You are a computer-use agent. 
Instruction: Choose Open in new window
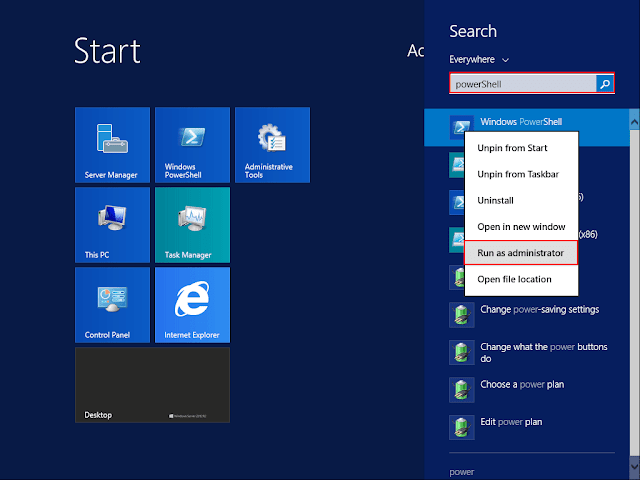521,227
